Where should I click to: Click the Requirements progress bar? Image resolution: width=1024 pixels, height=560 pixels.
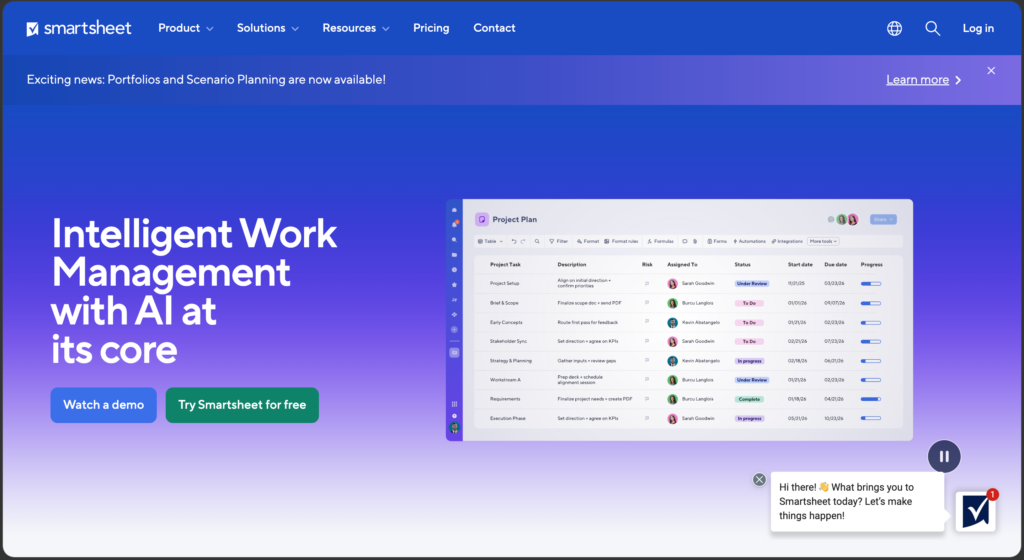tap(871, 399)
